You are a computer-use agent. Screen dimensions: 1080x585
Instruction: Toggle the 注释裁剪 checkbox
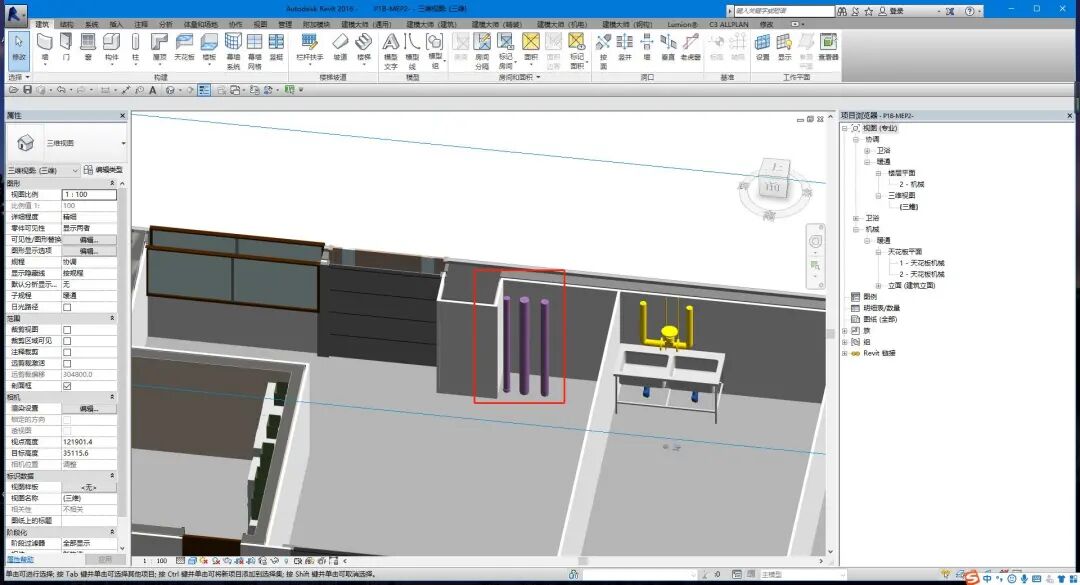[67, 352]
